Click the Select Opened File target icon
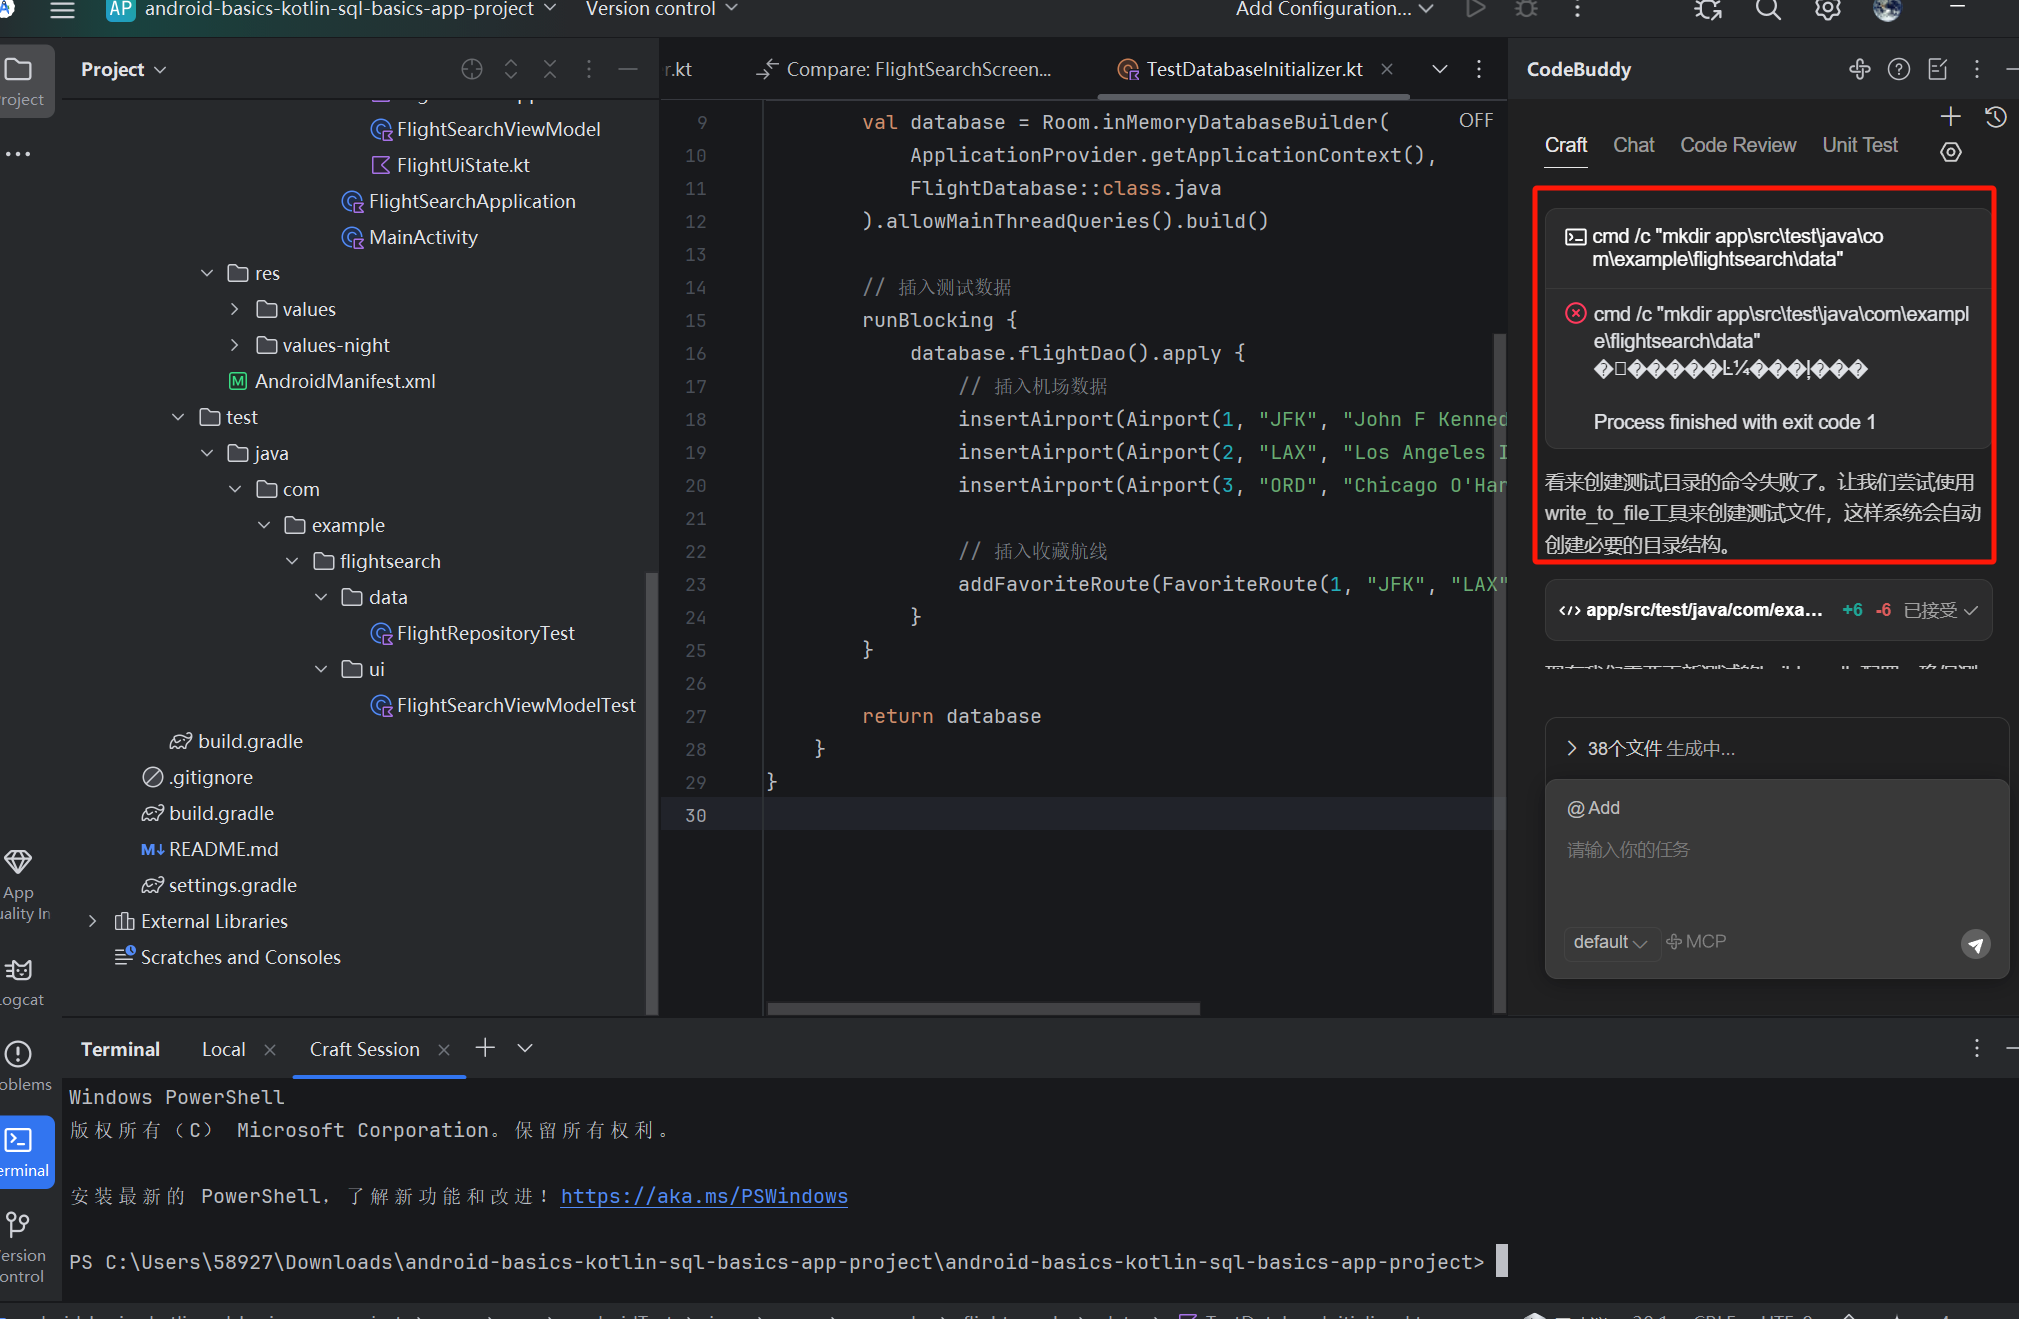This screenshot has height=1319, width=2019. click(x=472, y=69)
